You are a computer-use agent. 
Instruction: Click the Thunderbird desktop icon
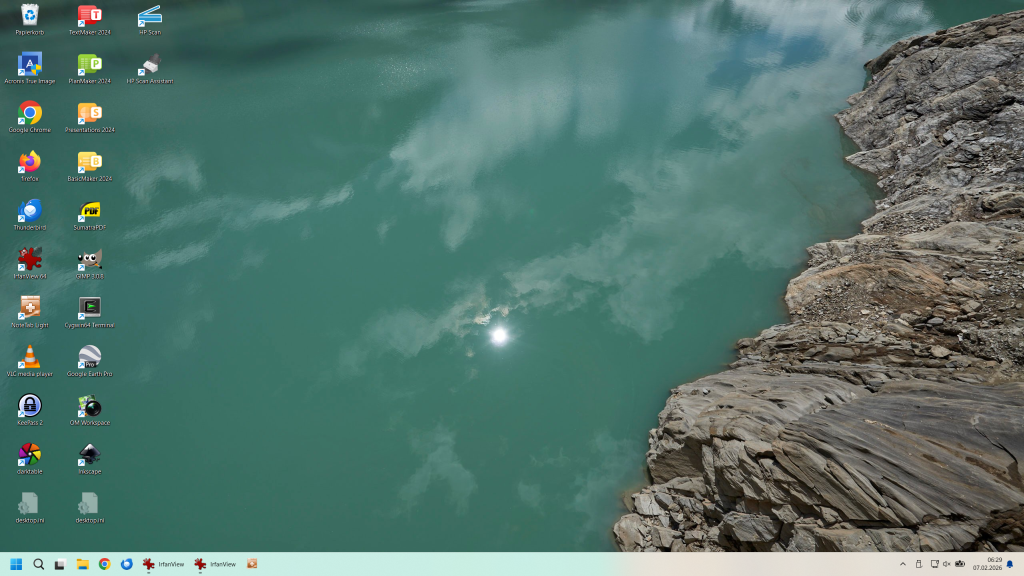point(30,211)
